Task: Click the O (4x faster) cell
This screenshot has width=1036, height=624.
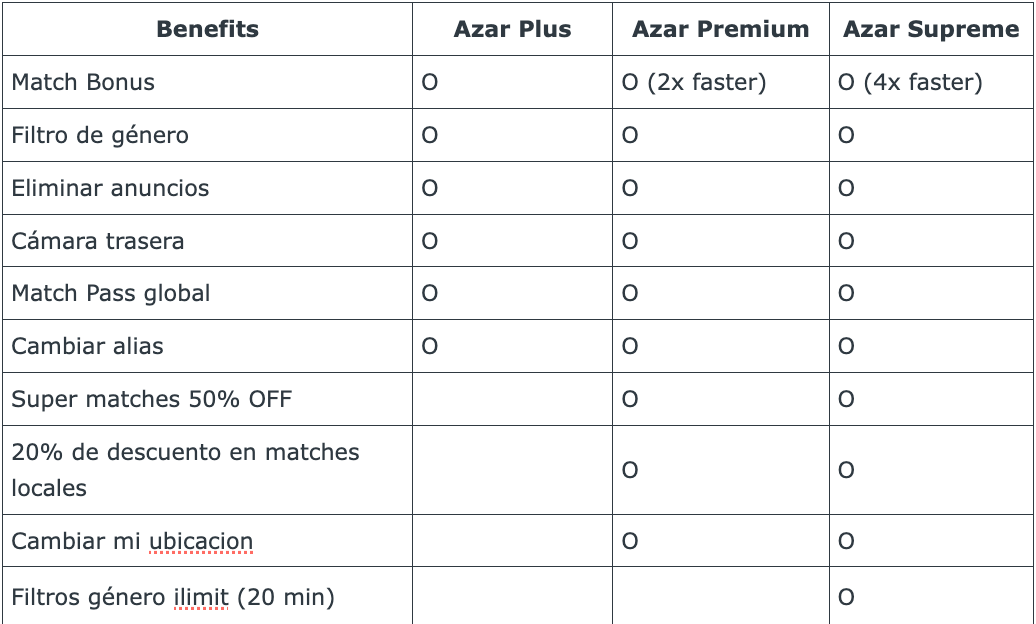Action: (x=910, y=82)
